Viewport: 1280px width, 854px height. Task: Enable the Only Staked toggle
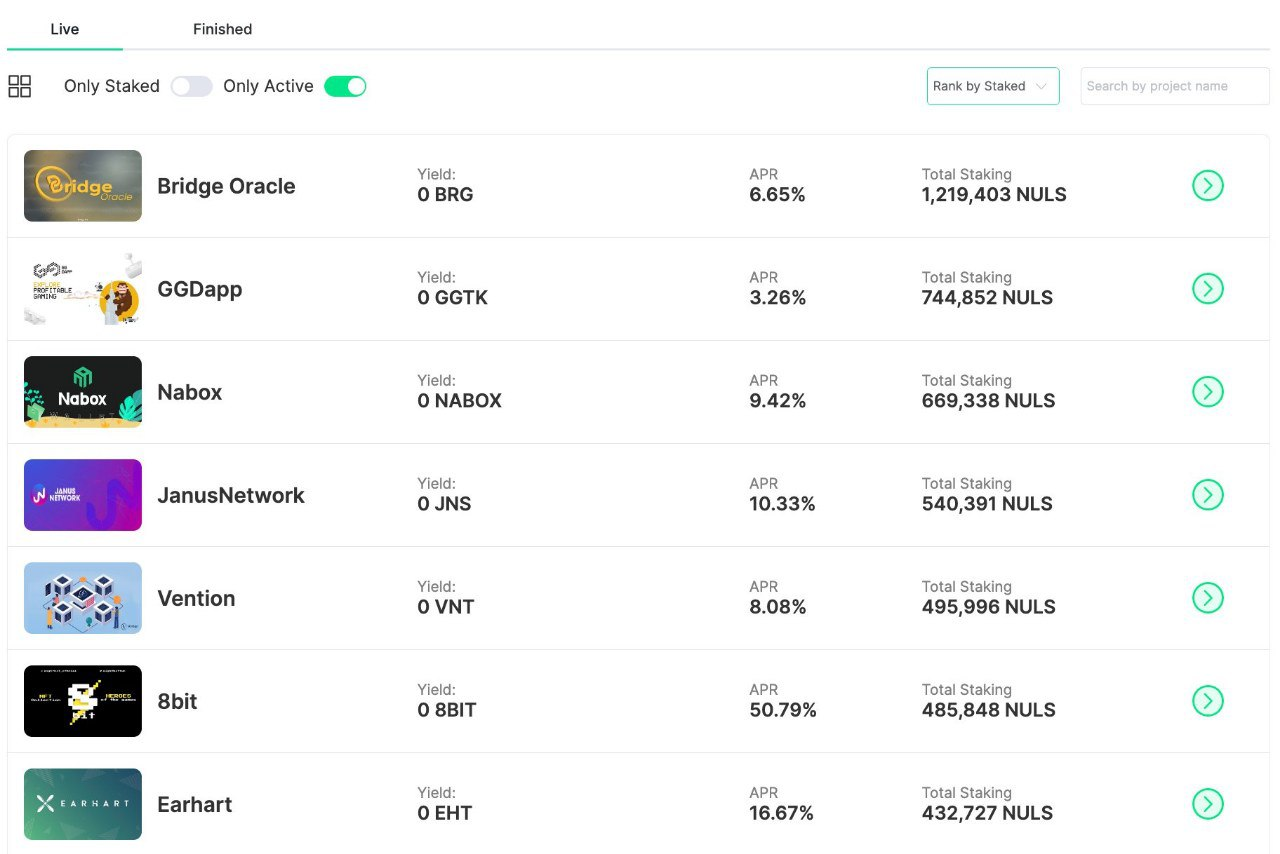tap(191, 86)
